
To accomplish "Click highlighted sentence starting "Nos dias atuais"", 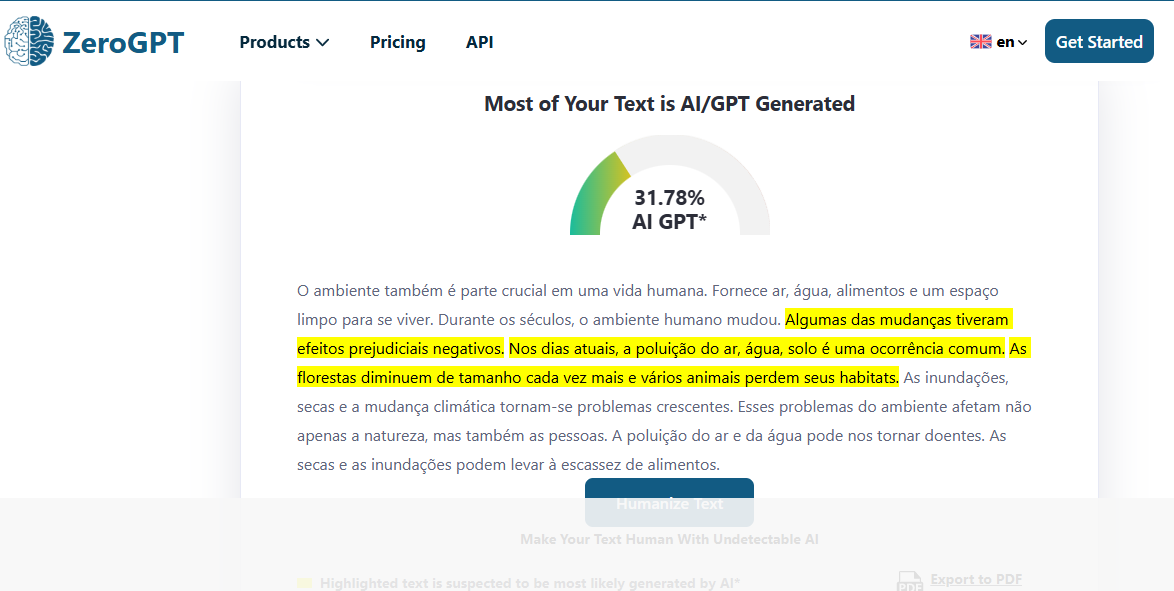I will (756, 349).
